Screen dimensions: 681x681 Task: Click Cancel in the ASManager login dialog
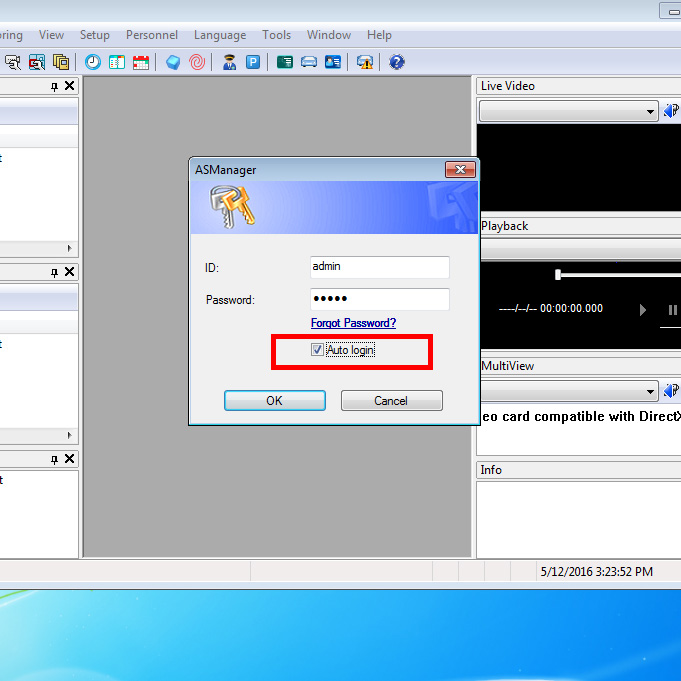pyautogui.click(x=391, y=400)
